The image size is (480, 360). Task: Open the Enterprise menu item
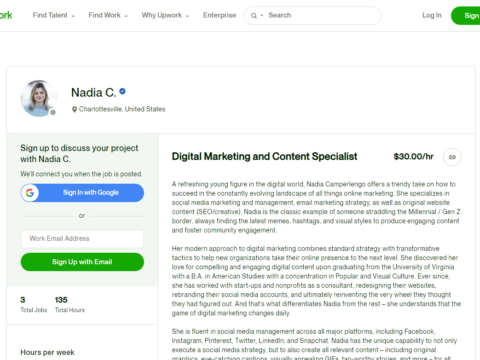click(x=219, y=15)
